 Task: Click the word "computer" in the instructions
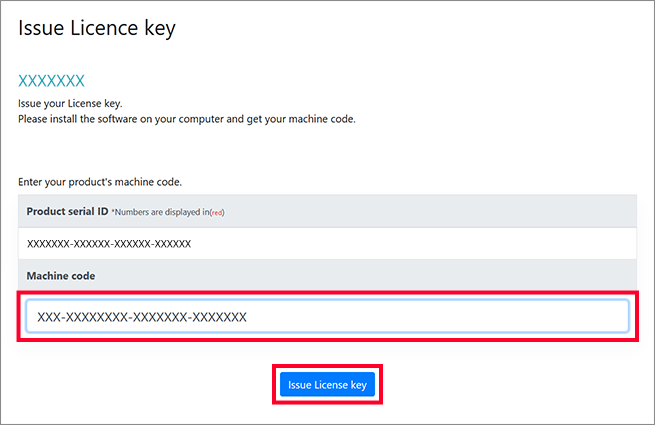[x=200, y=119]
